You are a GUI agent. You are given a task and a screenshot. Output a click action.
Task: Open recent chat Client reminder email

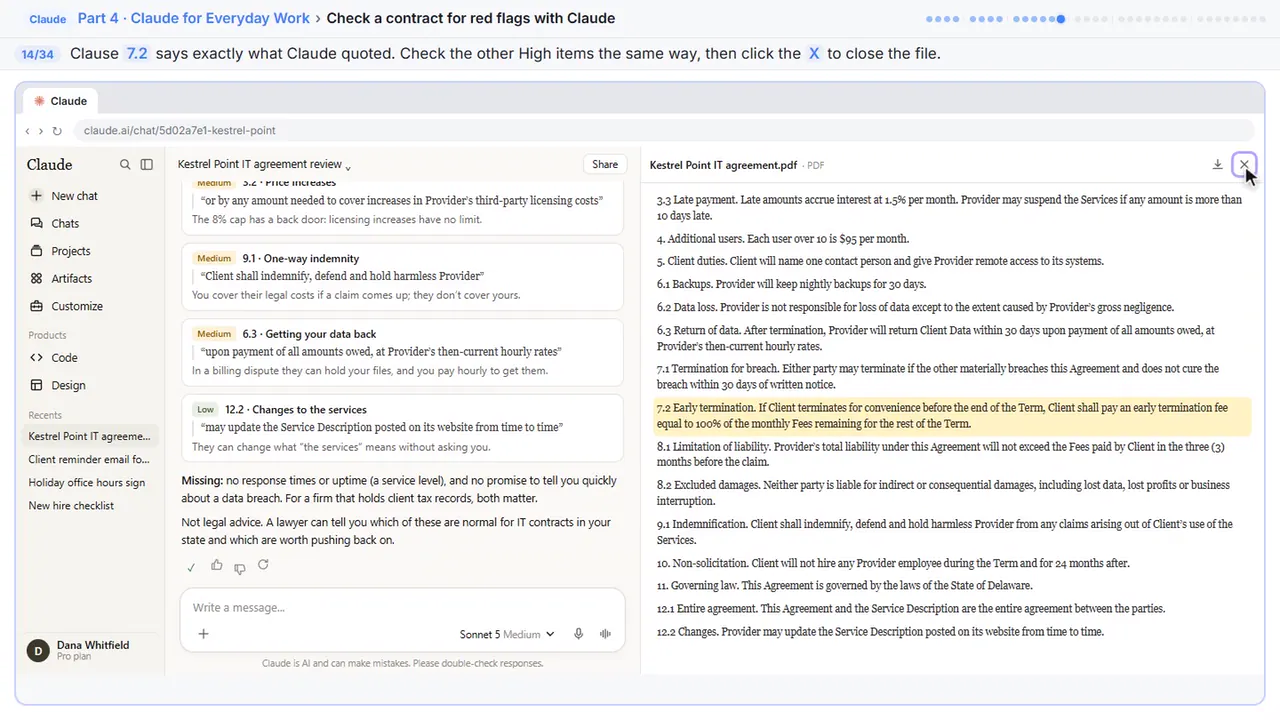(89, 460)
